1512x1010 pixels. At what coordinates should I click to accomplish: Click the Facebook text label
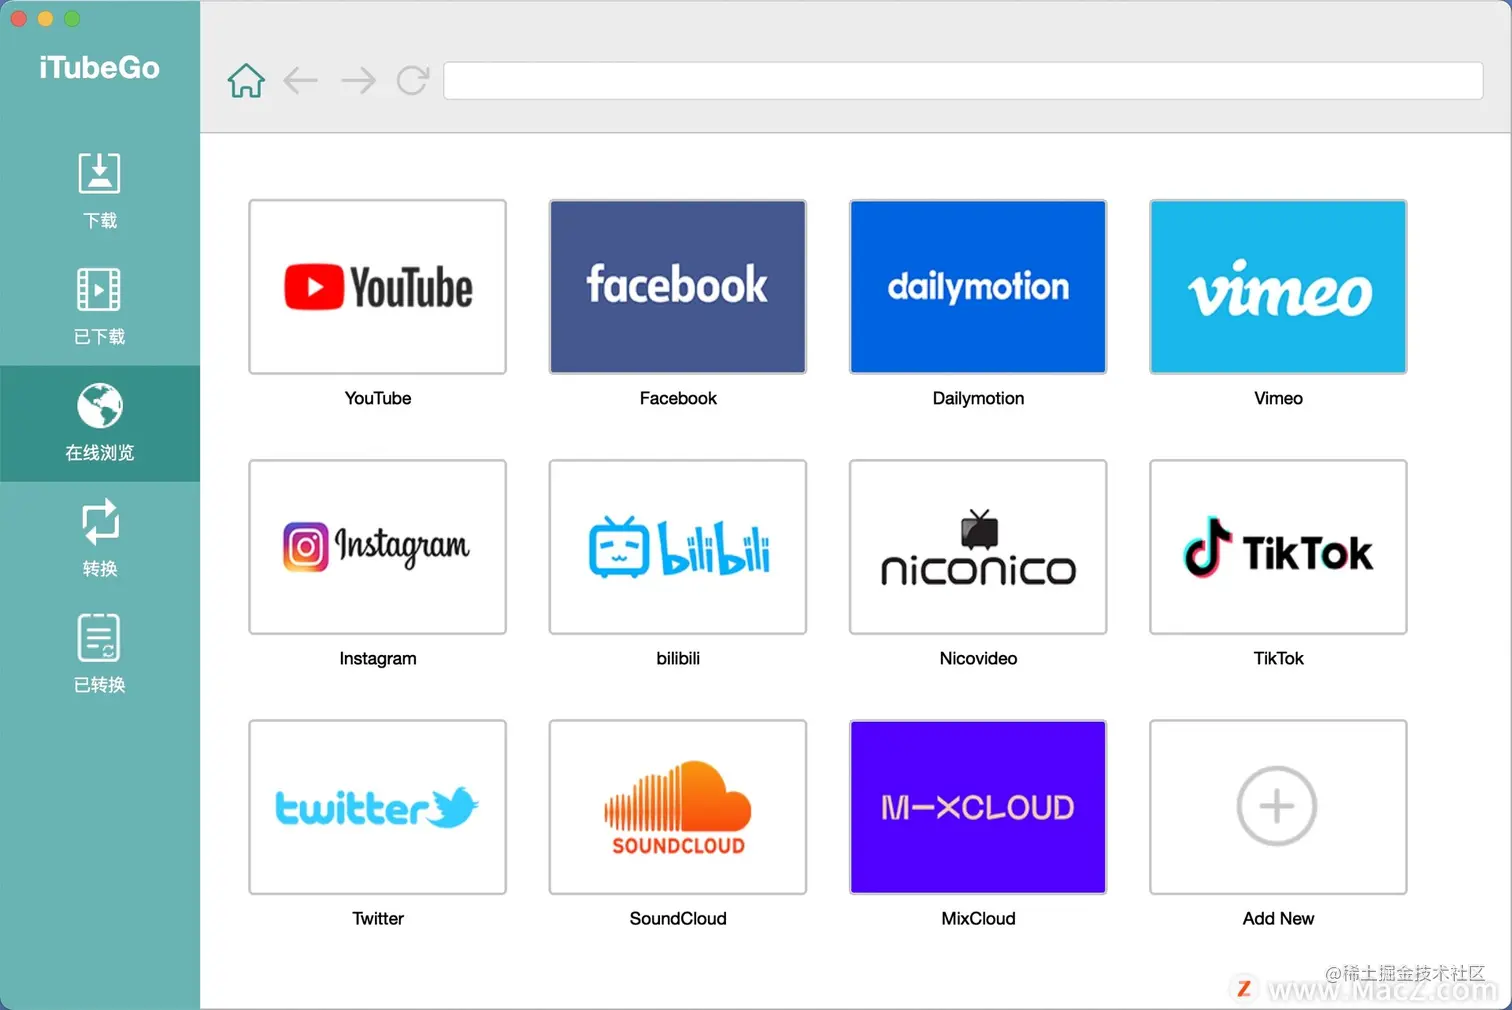pos(678,398)
